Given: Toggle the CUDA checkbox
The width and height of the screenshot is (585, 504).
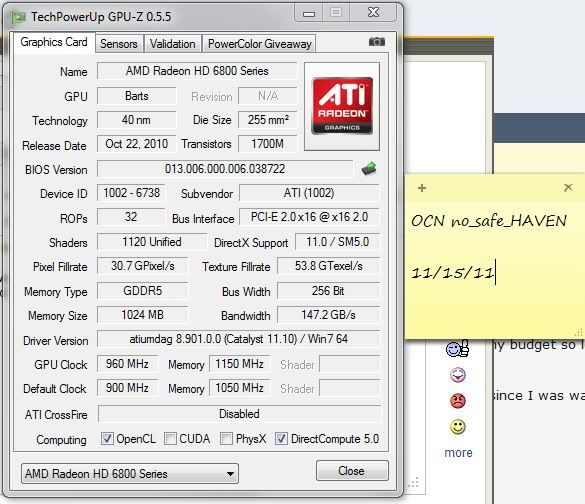Looking at the screenshot, I should coord(170,438).
